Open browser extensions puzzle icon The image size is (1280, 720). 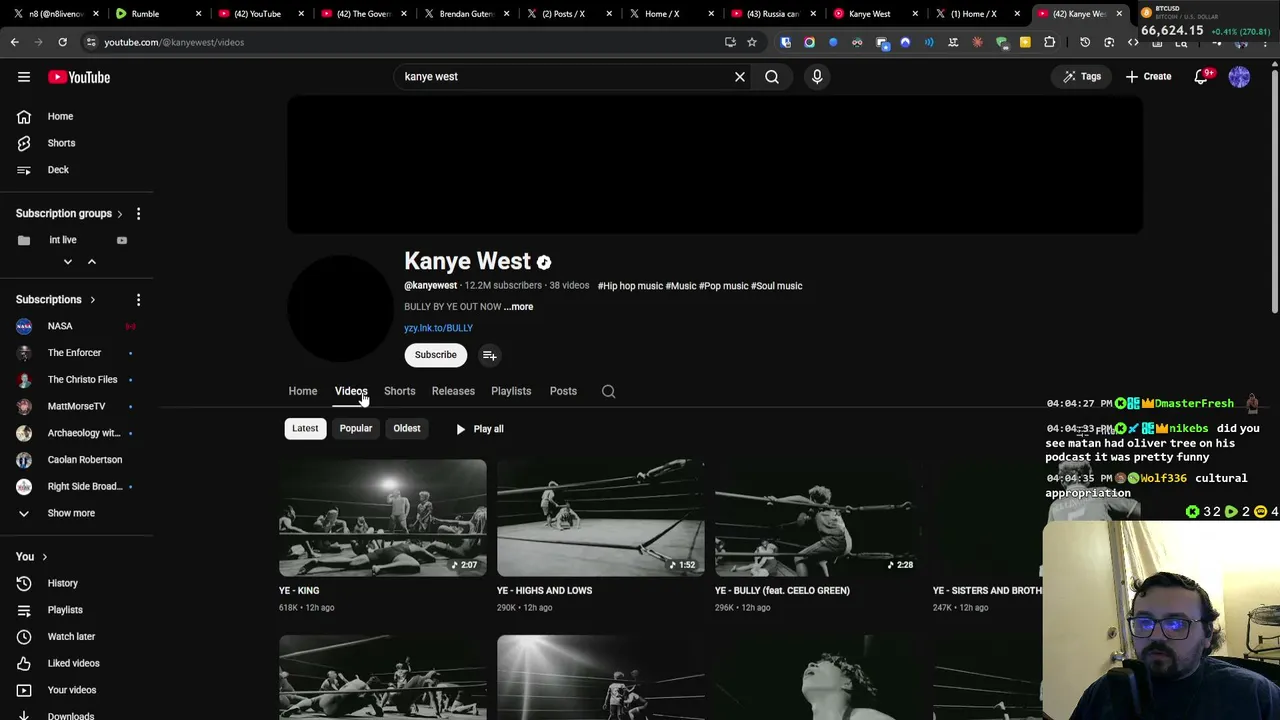[x=1049, y=42]
